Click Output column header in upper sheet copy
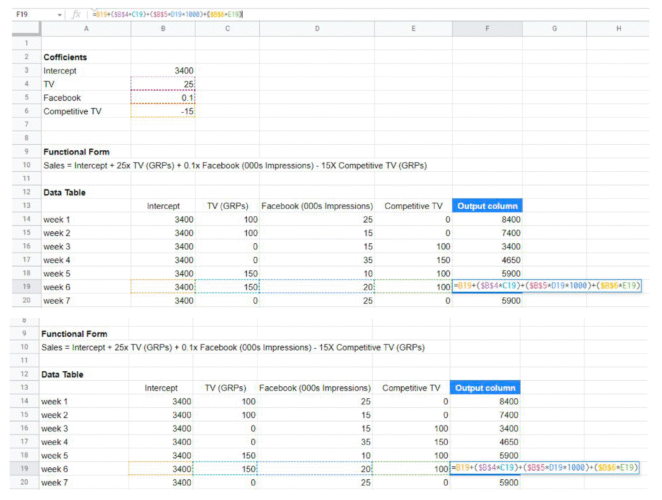This screenshot has height=500, width=662. pos(487,206)
